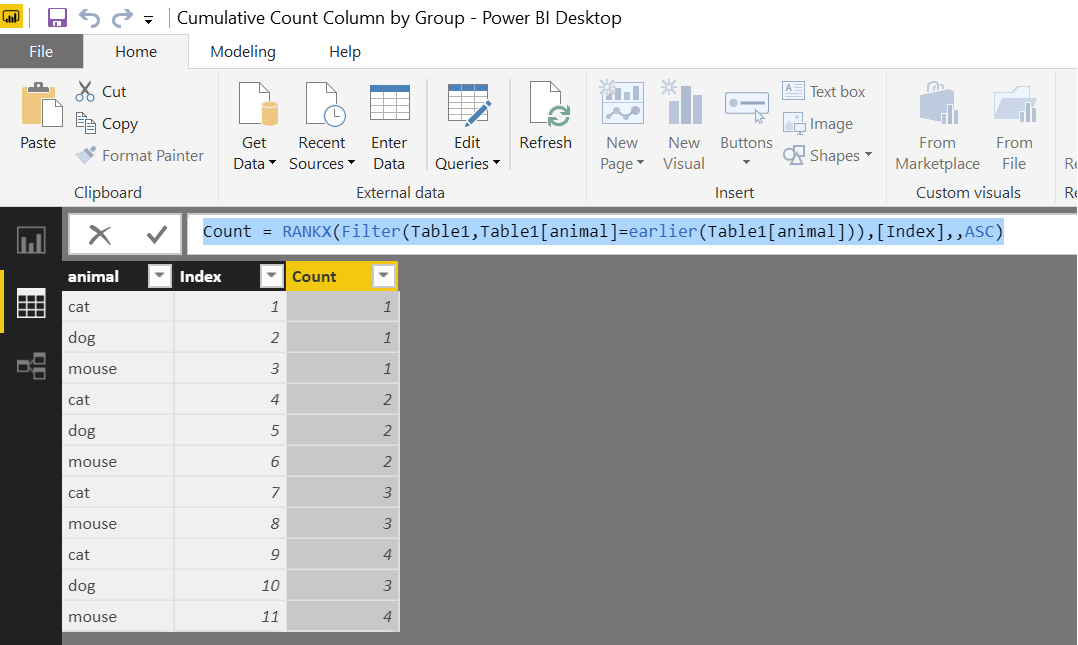Open the Index column filter dropdown
1078x645 pixels.
[x=272, y=276]
